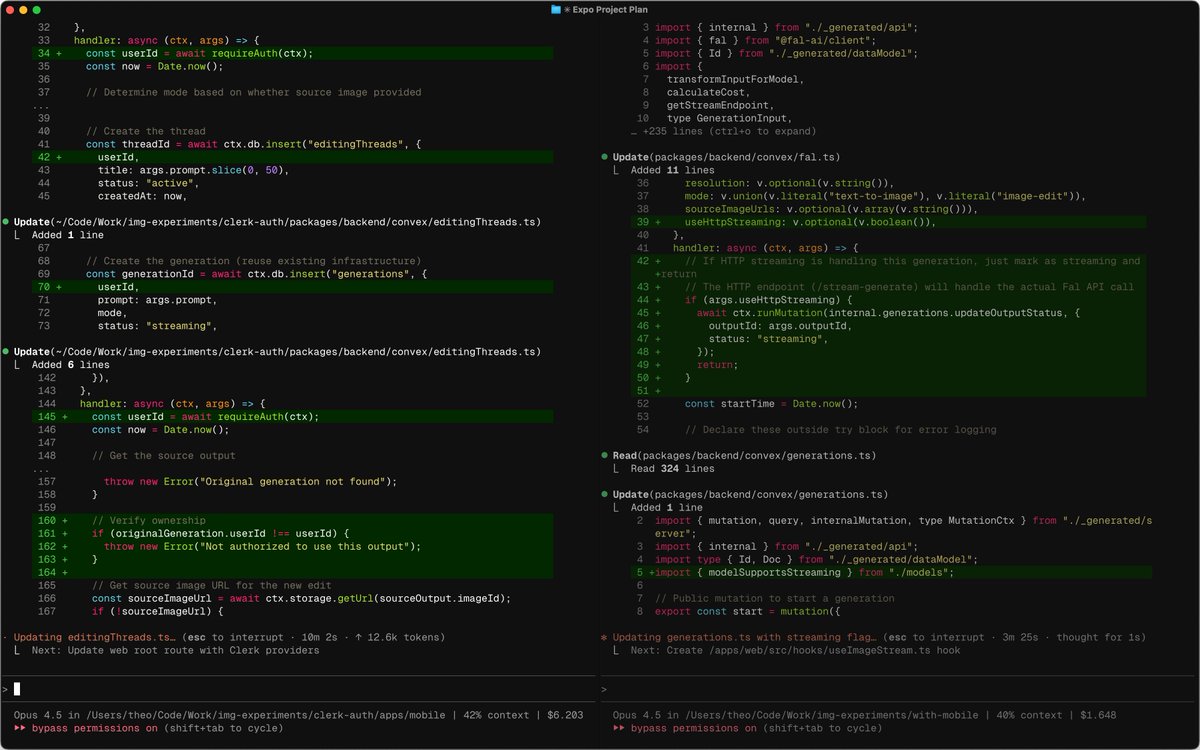Click added line 70 with userId

[x=292, y=287]
